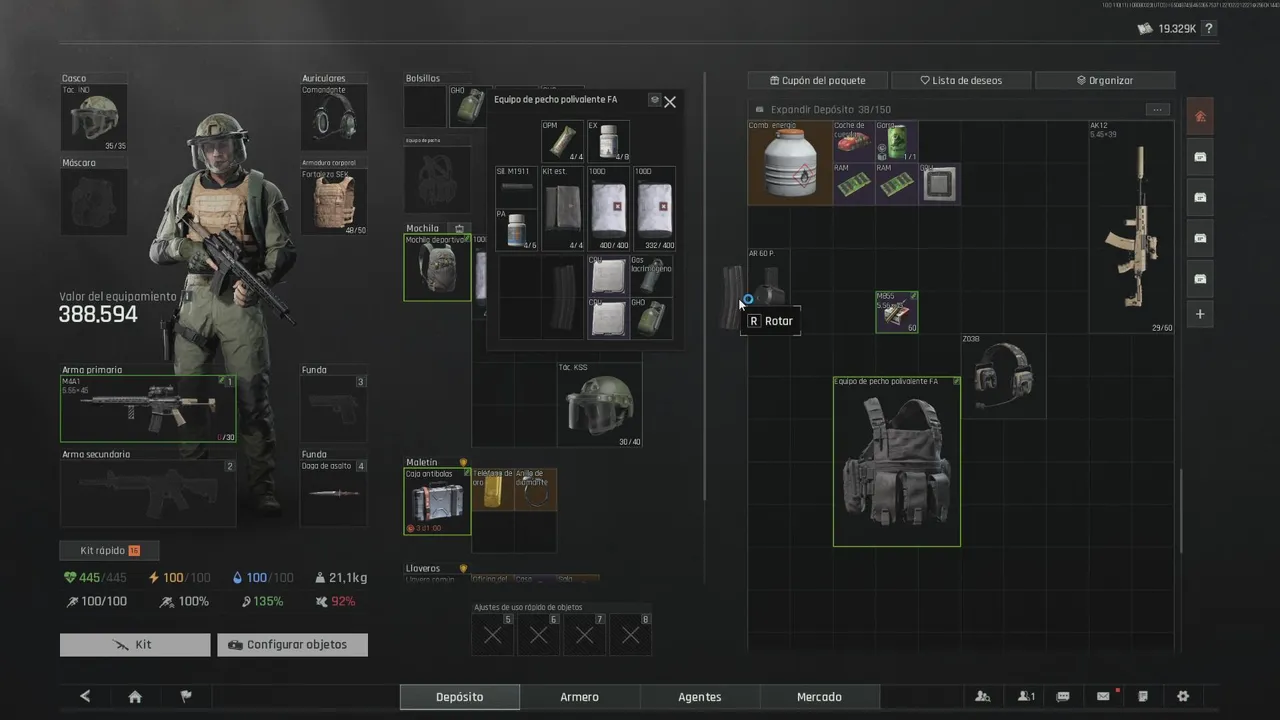Switch to the Mercado tab
The width and height of the screenshot is (1280, 720).
pos(820,697)
